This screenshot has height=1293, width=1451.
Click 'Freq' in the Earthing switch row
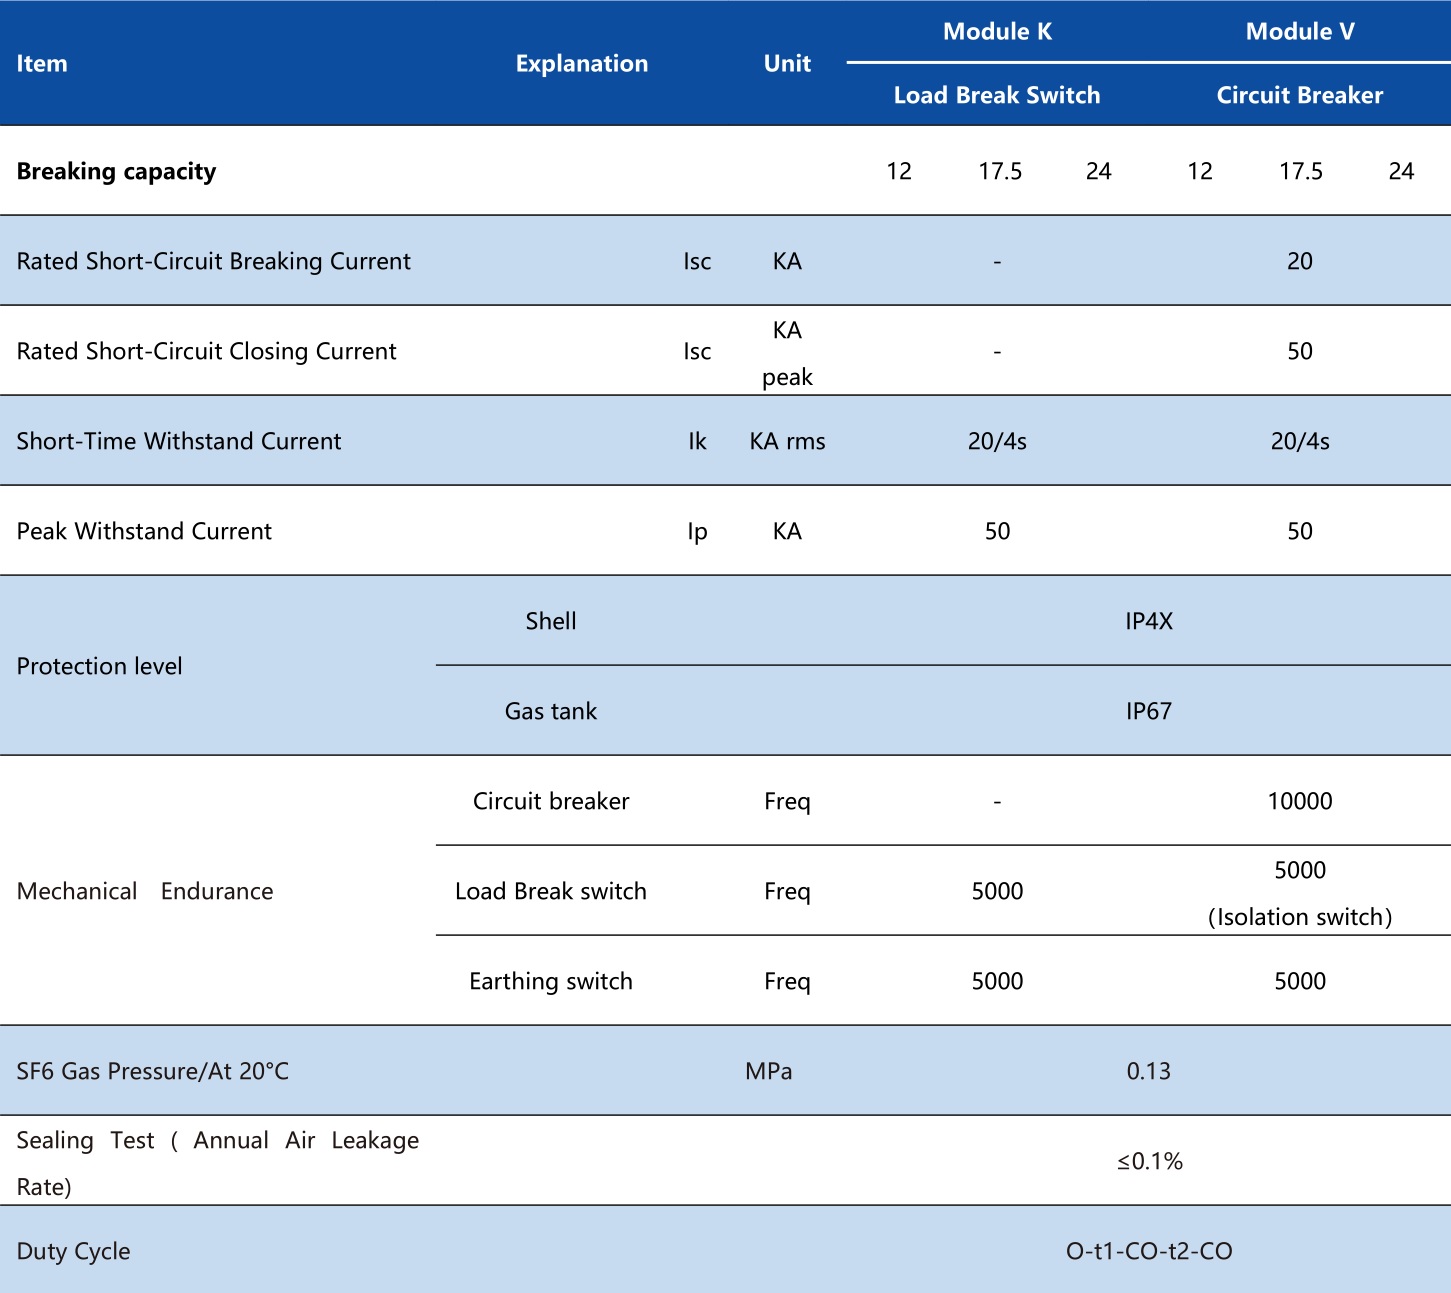[787, 981]
